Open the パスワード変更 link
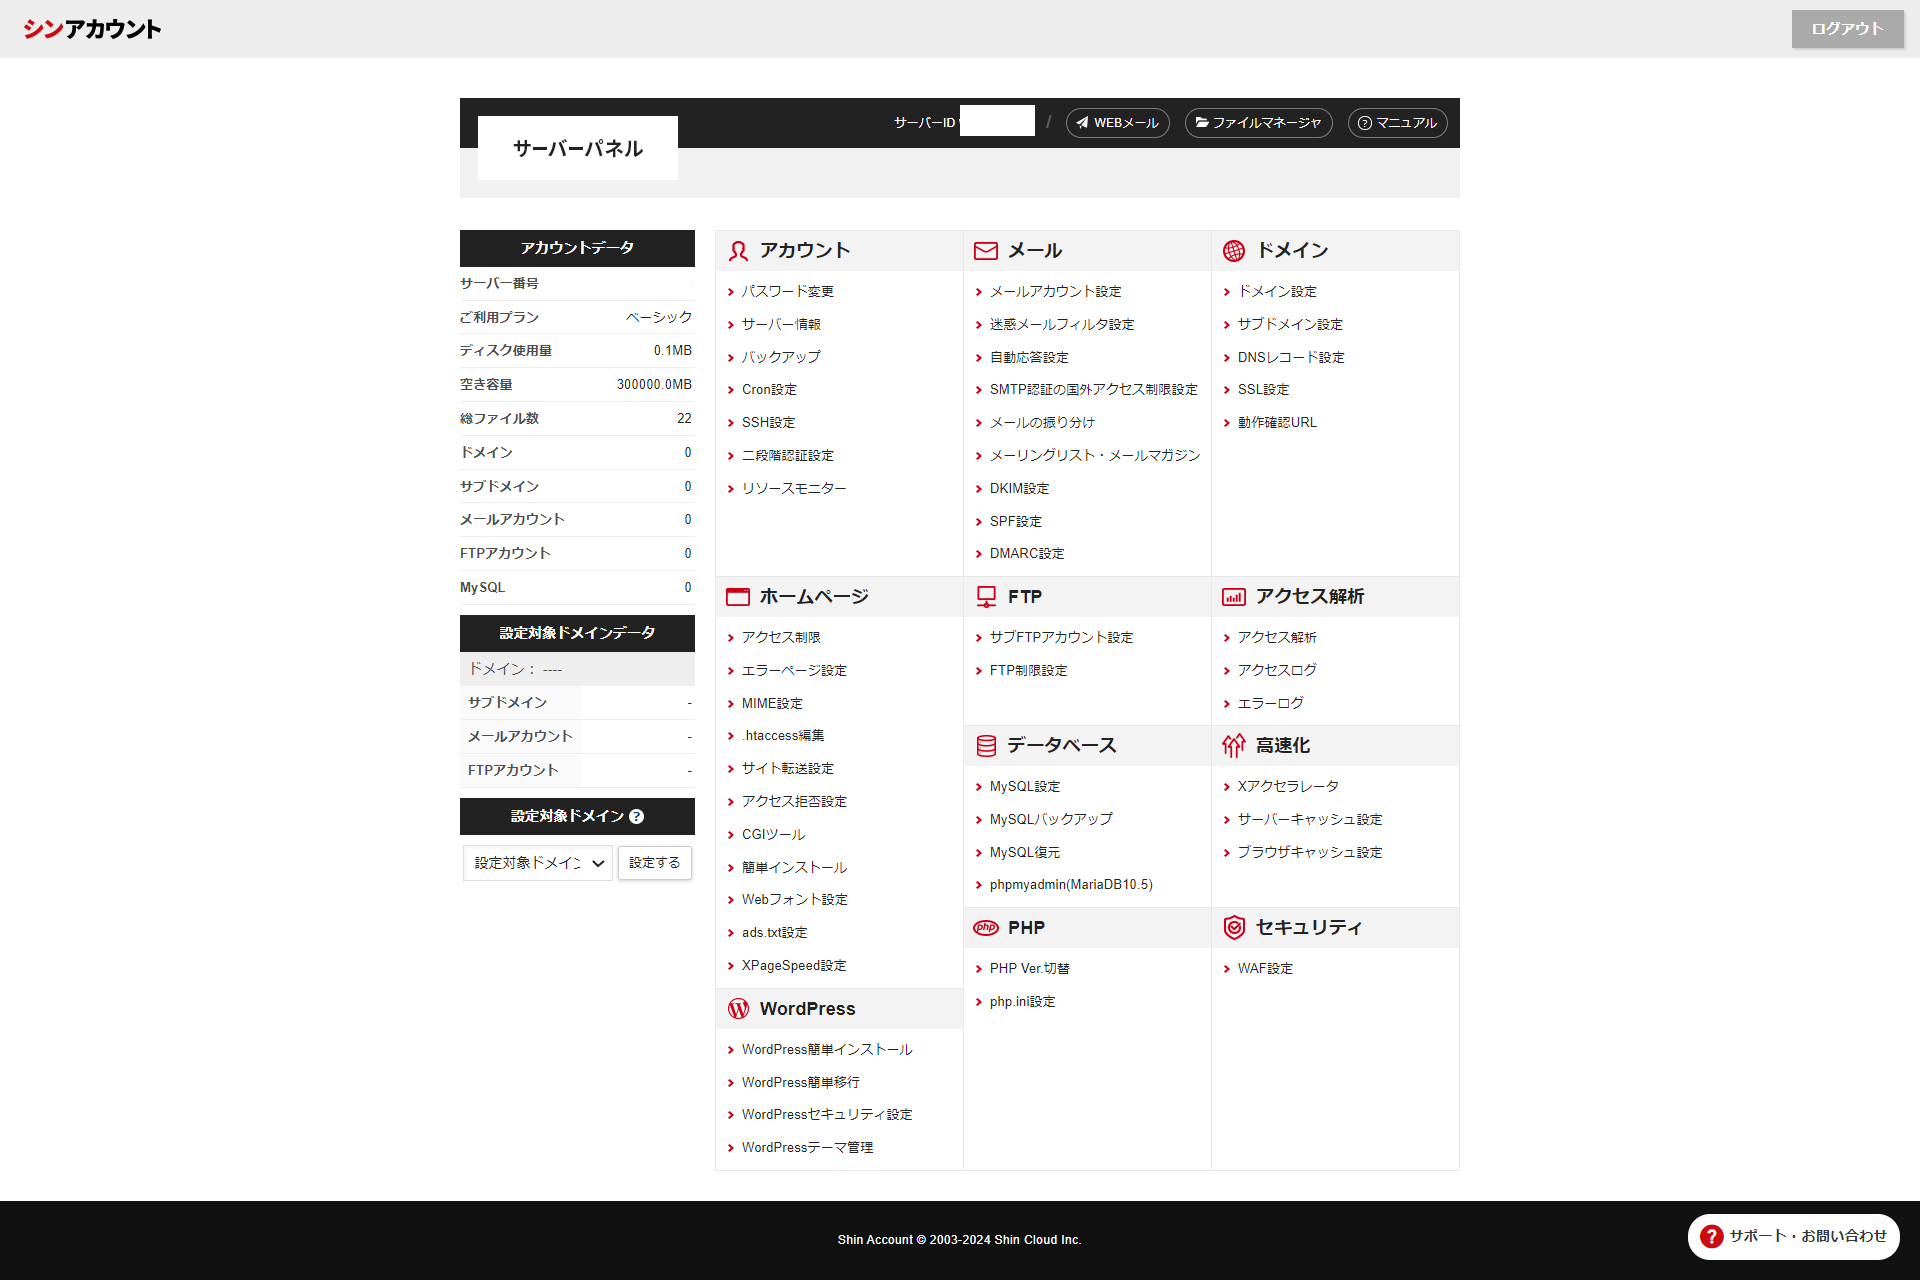Image resolution: width=1920 pixels, height=1280 pixels. point(787,292)
